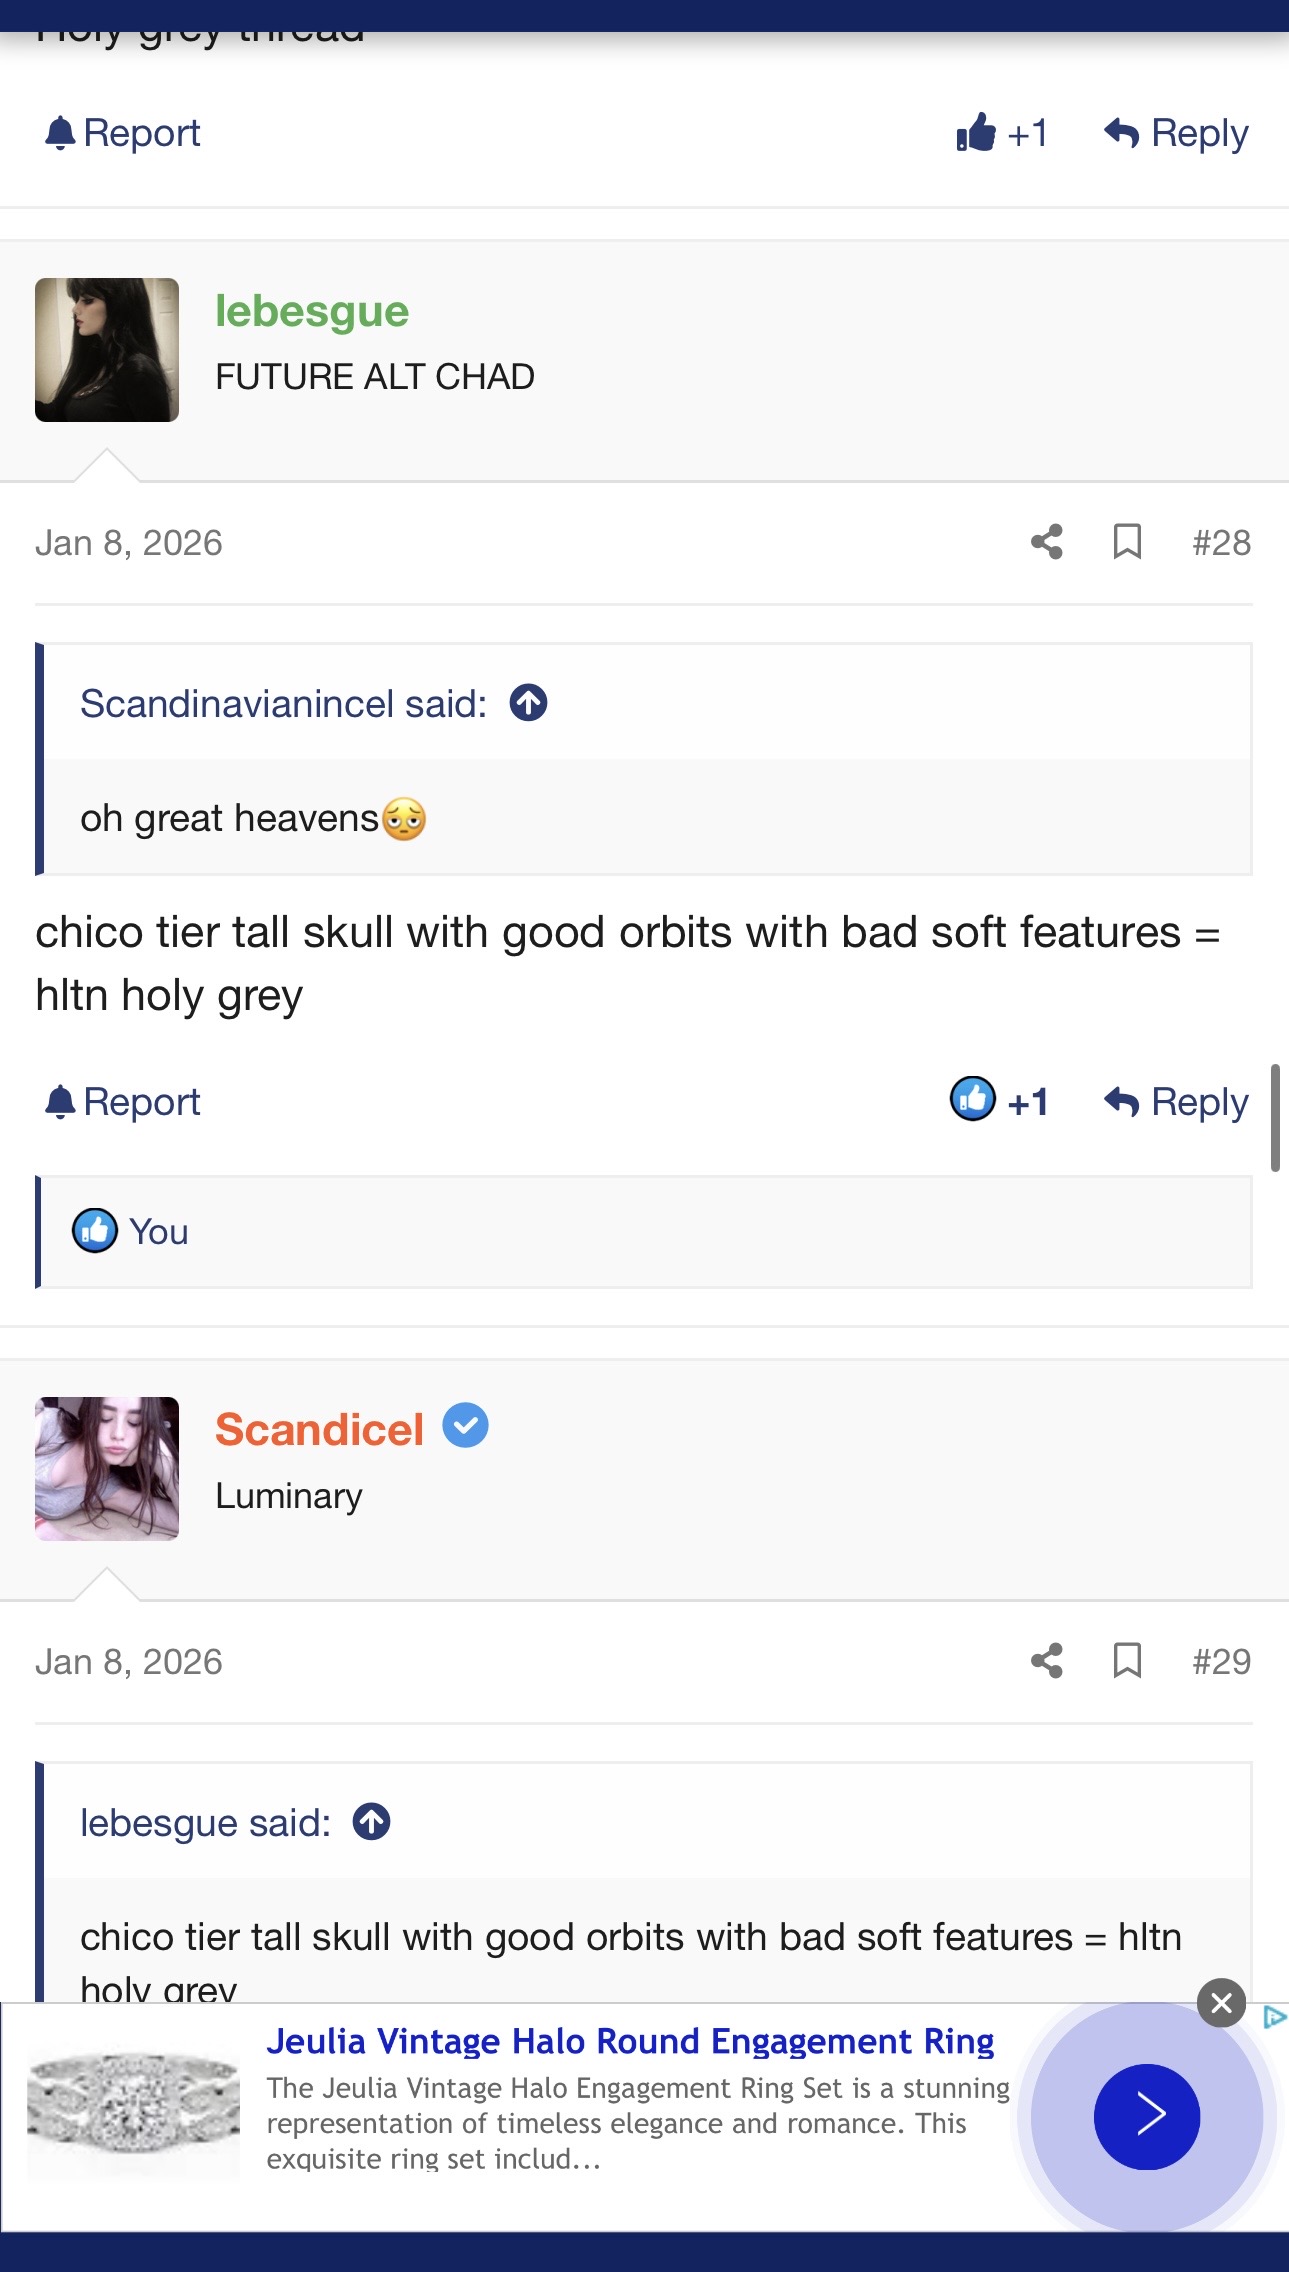
Task: Open Scandicel's profile via username
Action: 320,1429
